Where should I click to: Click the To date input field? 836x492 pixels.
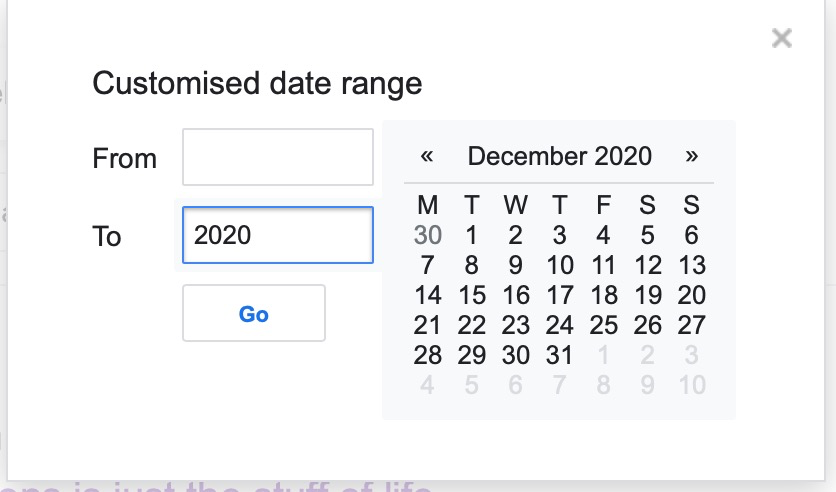coord(278,235)
